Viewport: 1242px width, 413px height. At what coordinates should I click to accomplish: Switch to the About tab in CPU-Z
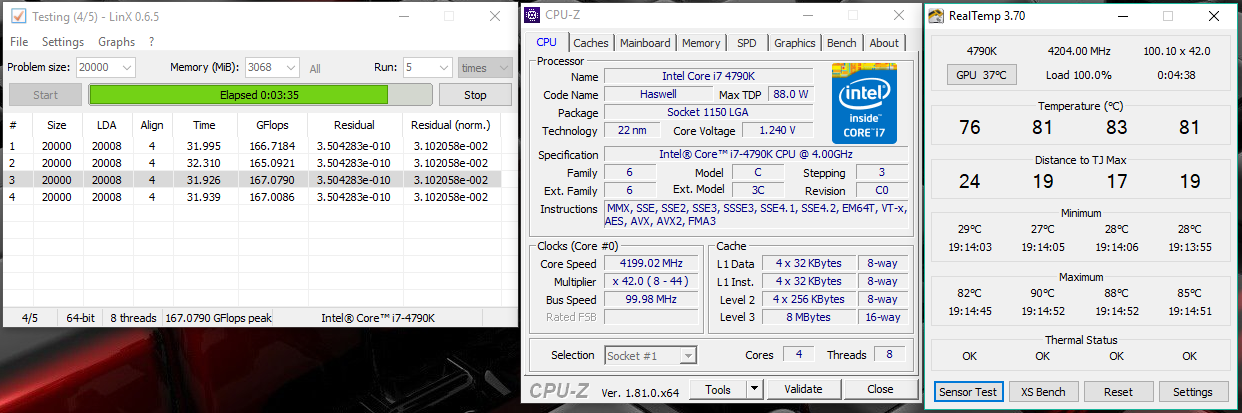pyautogui.click(x=884, y=43)
